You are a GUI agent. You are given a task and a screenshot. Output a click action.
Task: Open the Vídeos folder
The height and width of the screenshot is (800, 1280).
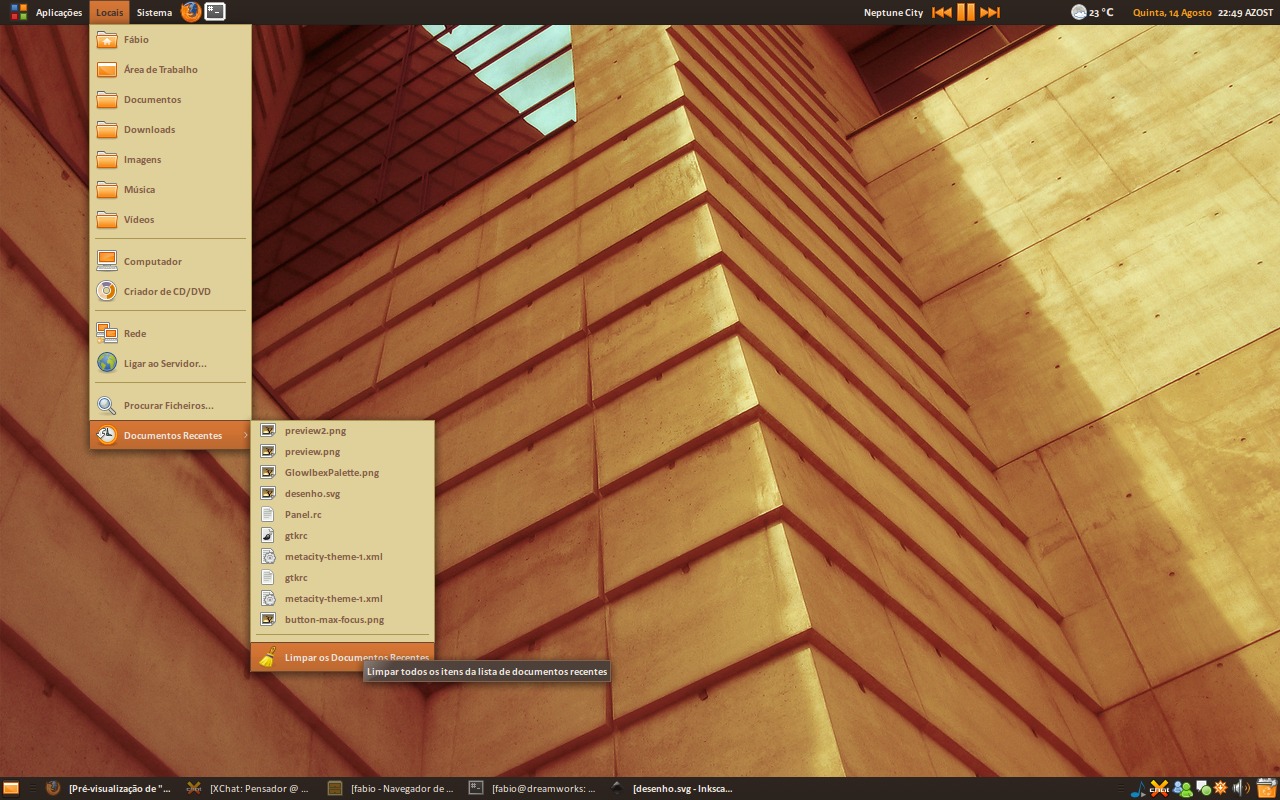170,220
